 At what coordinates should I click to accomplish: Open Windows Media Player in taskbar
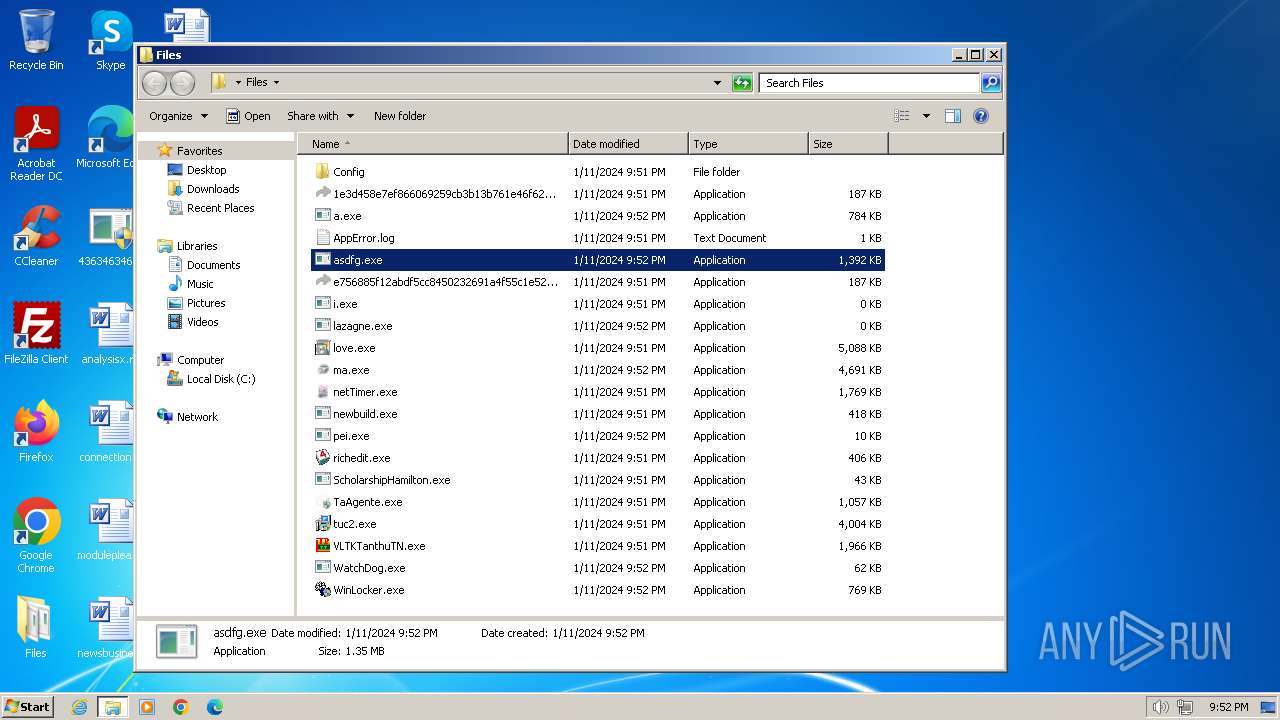147,707
